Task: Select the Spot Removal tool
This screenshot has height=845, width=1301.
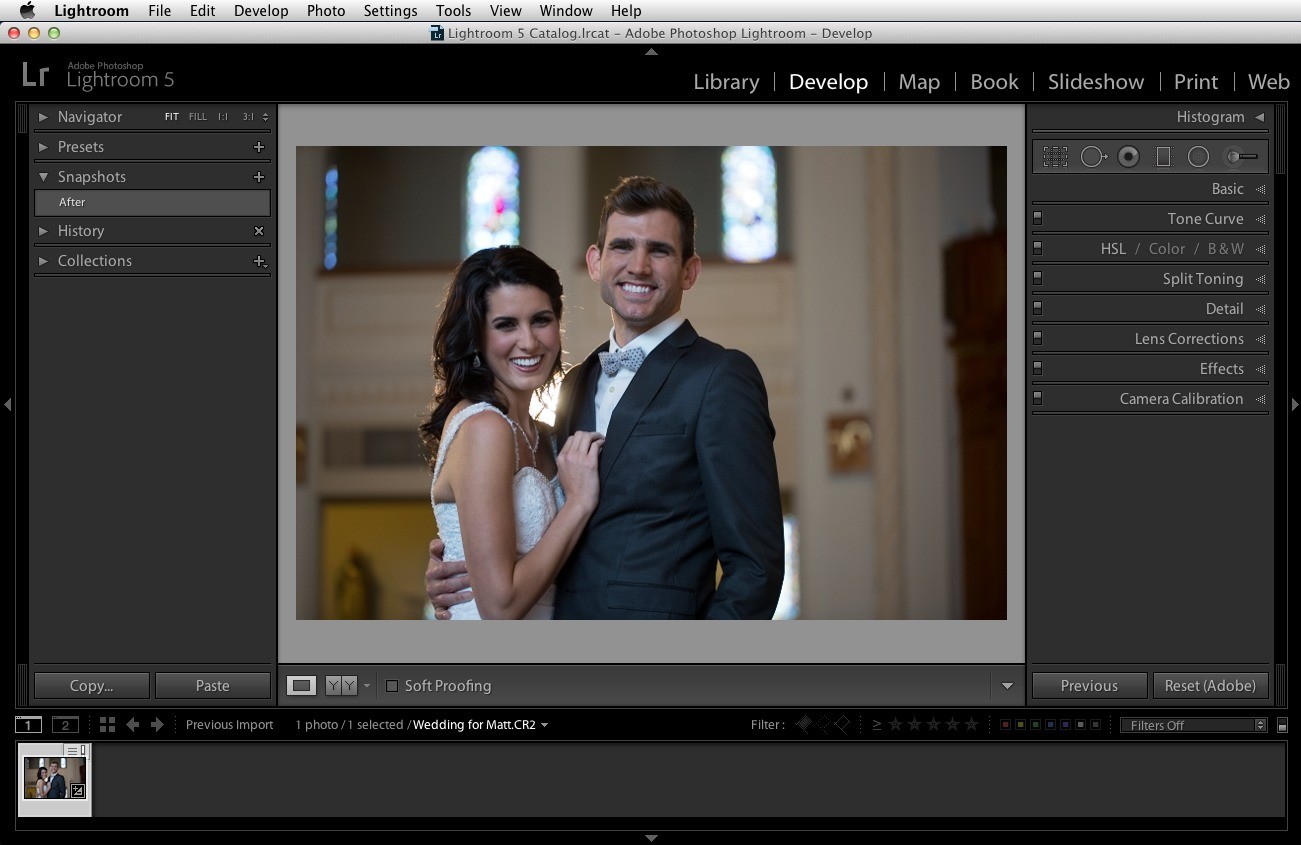Action: click(1094, 157)
